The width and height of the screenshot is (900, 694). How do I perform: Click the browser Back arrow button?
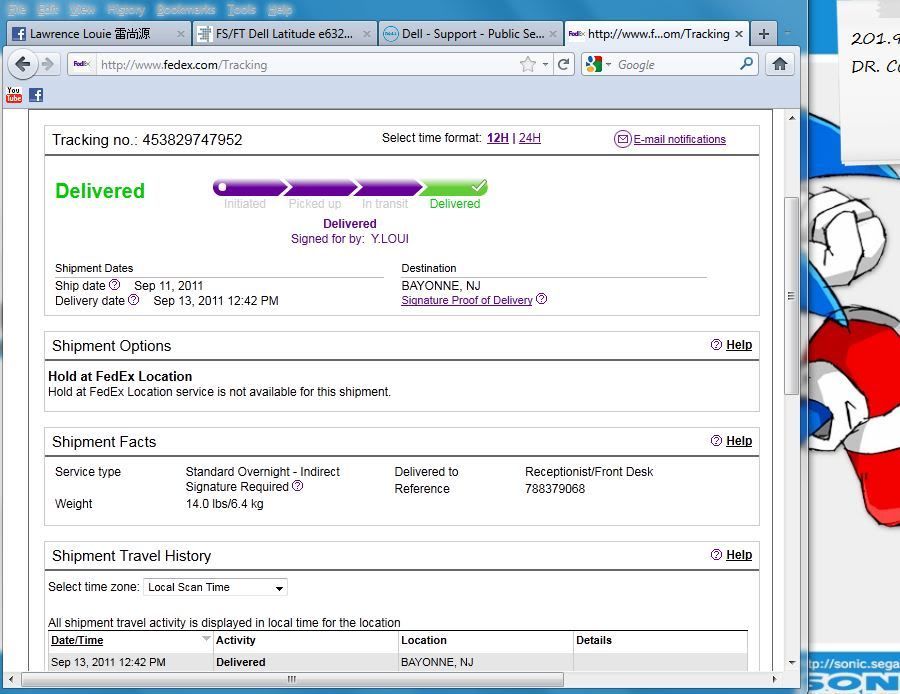tap(22, 64)
